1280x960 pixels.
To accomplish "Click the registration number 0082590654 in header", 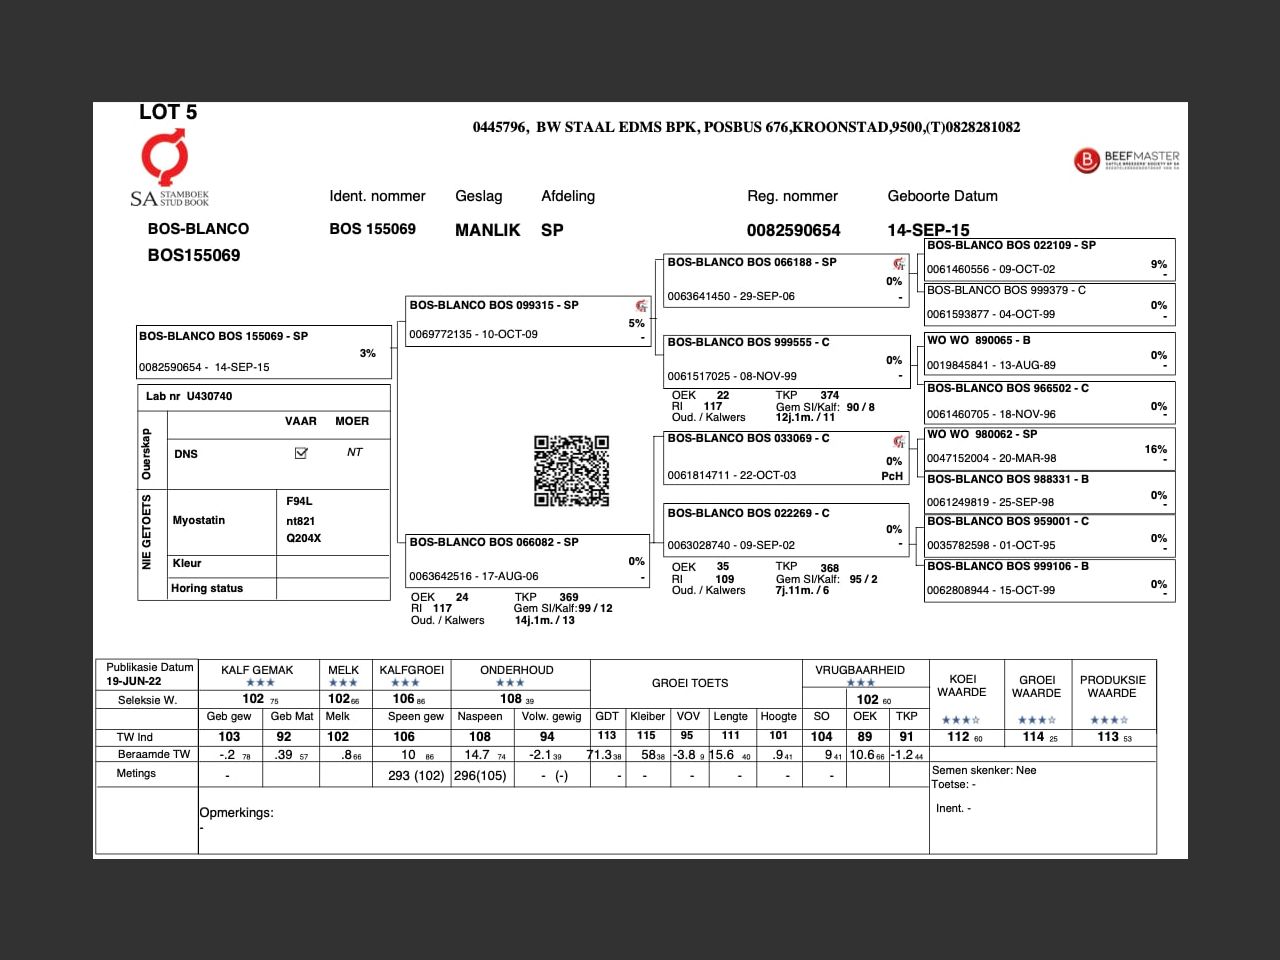I will tap(793, 230).
